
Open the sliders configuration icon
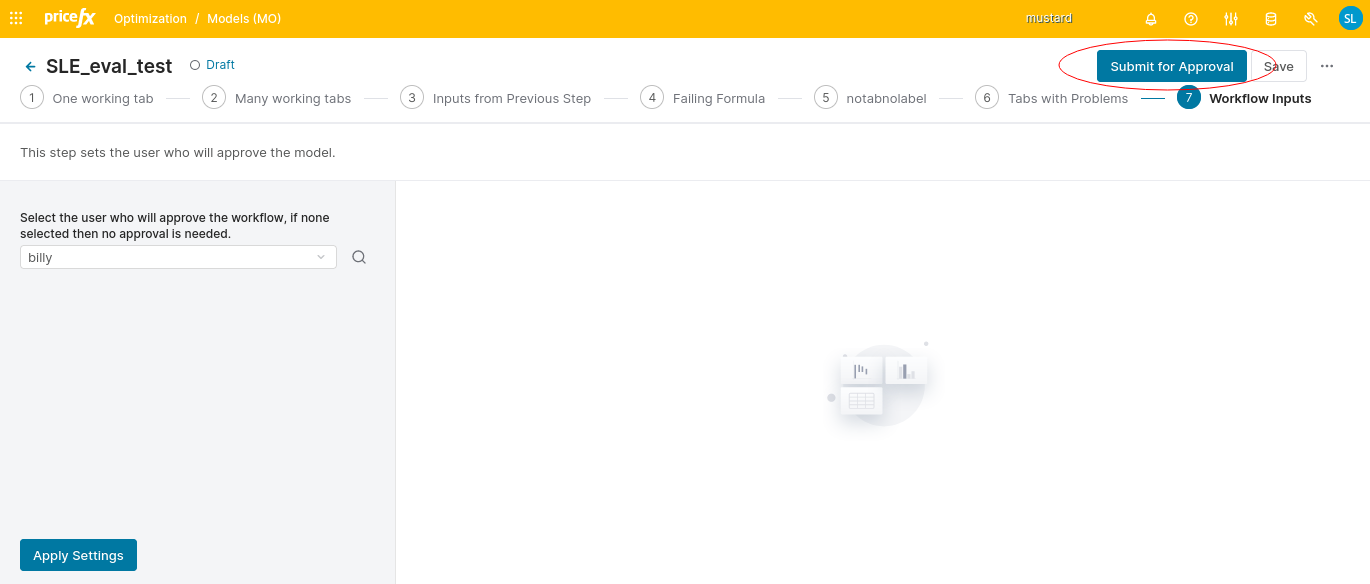pyautogui.click(x=1231, y=19)
